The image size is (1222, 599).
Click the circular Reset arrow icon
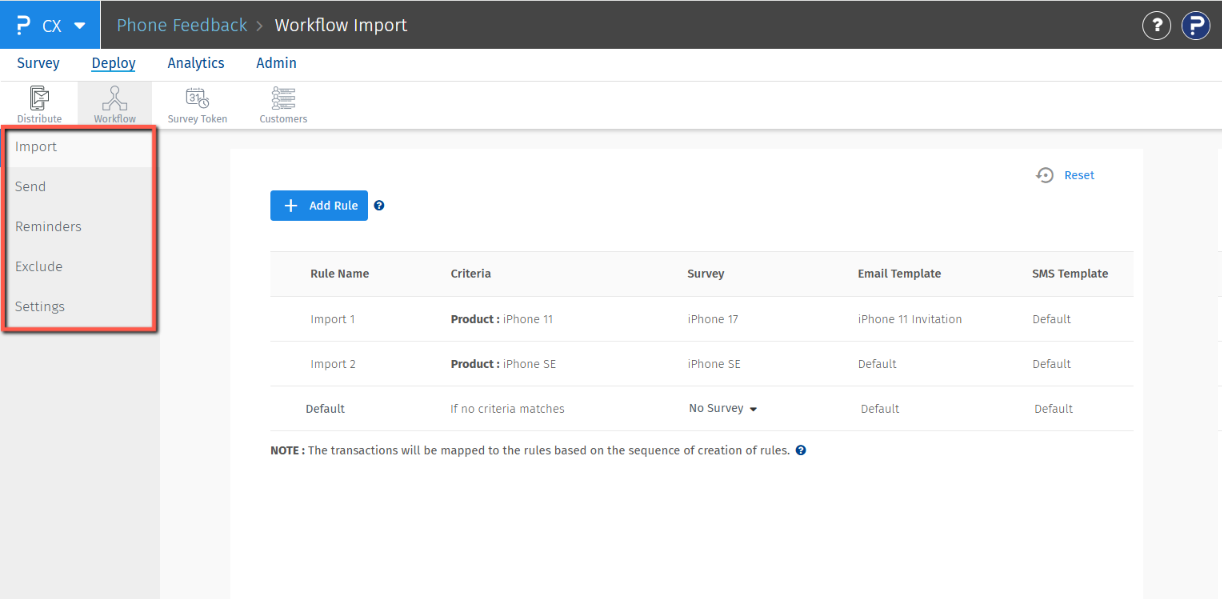[x=1045, y=175]
